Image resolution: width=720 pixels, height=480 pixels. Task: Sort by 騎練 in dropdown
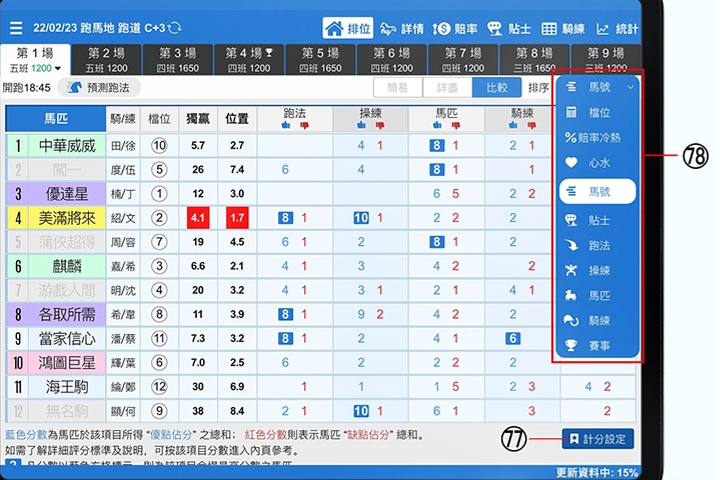coord(597,320)
